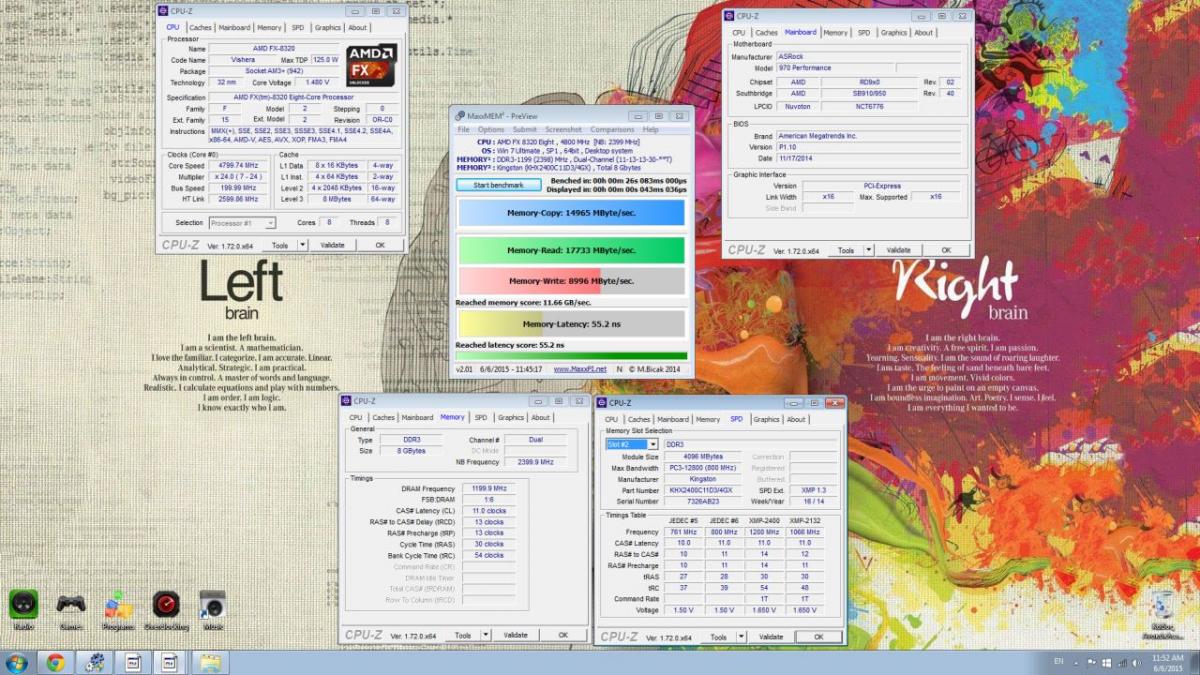Viewport: 1200px width, 675px height.
Task: Click the title icon of the CPU-Z Mainboard window
Action: click(x=730, y=16)
